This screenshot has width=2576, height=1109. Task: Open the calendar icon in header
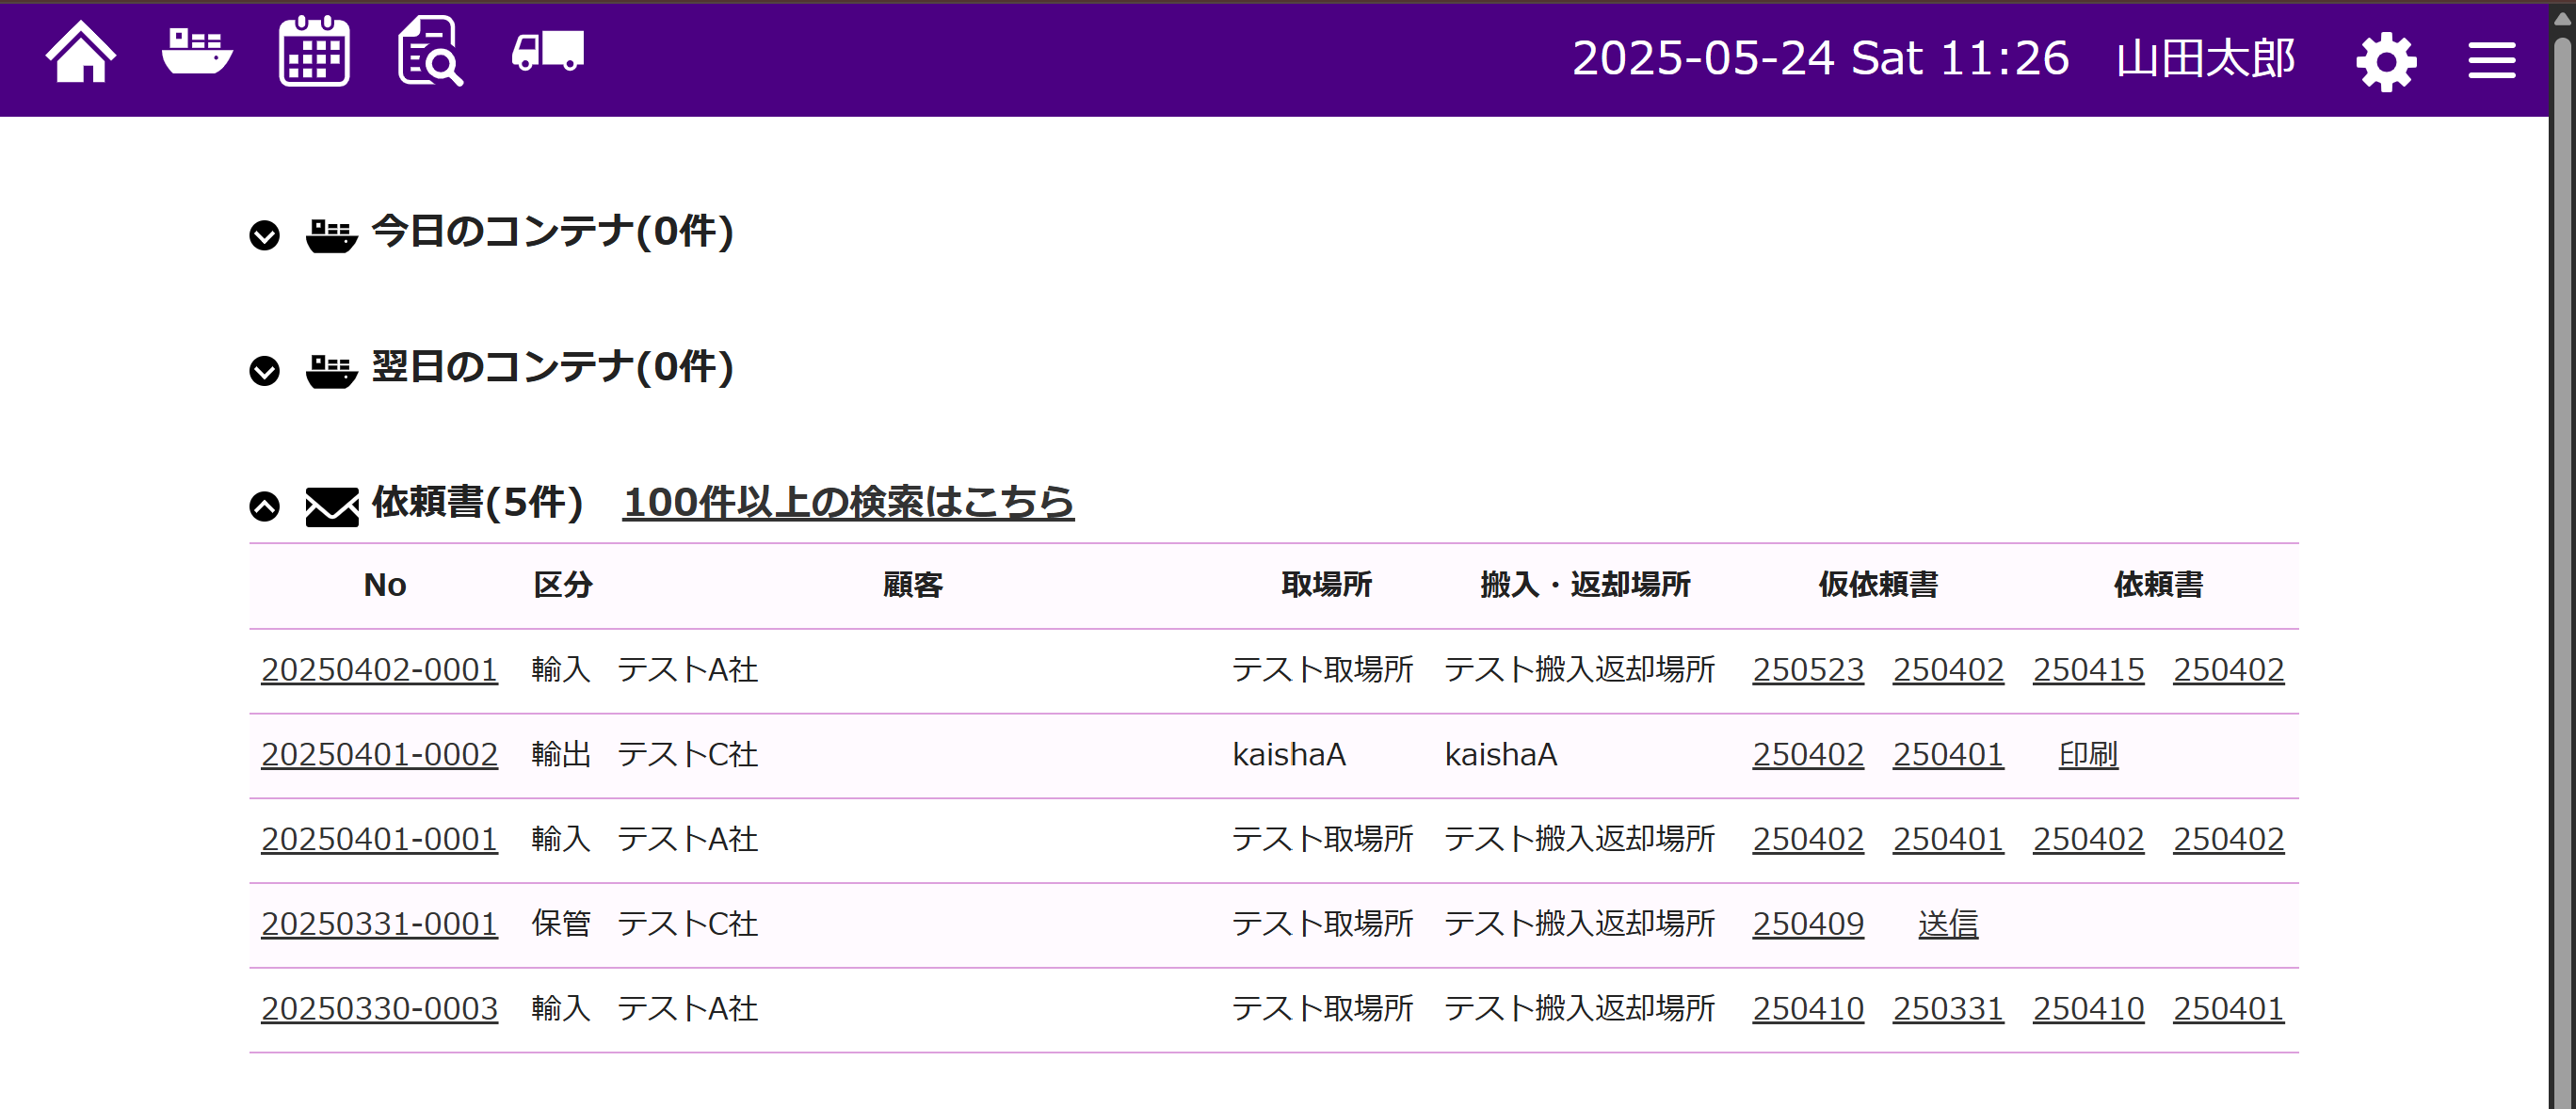click(314, 51)
